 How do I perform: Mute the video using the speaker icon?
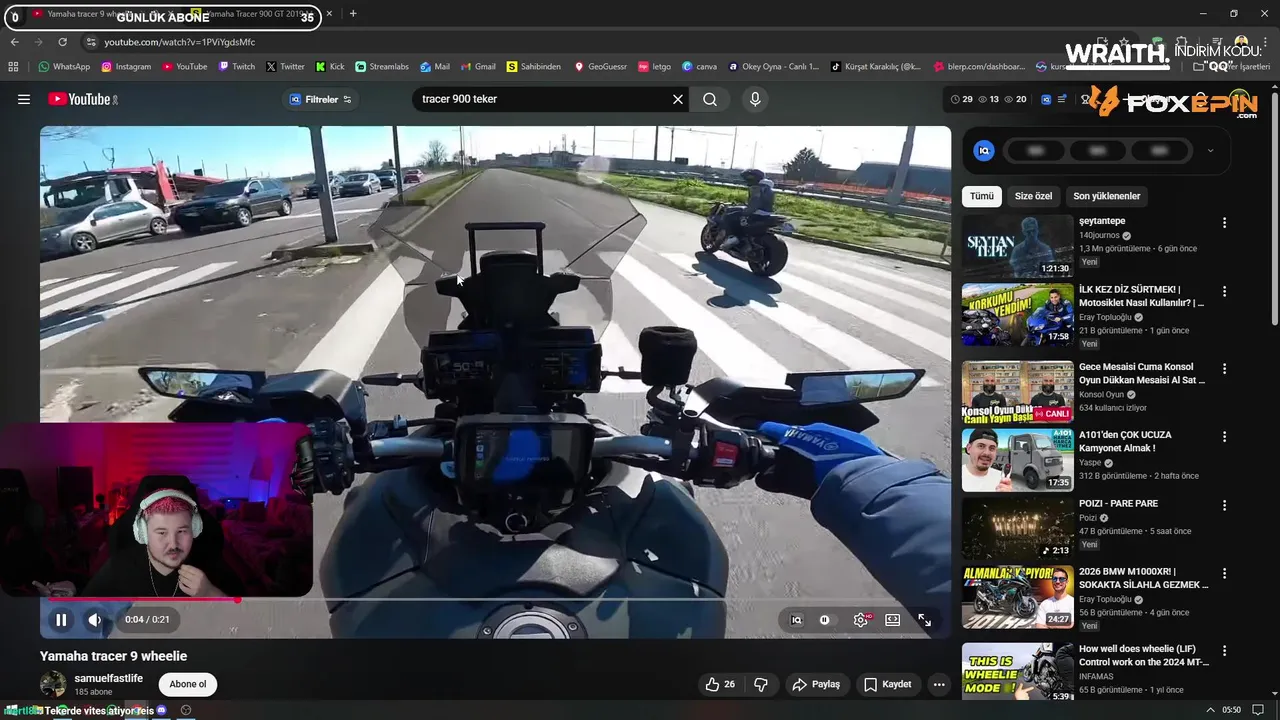(x=94, y=620)
